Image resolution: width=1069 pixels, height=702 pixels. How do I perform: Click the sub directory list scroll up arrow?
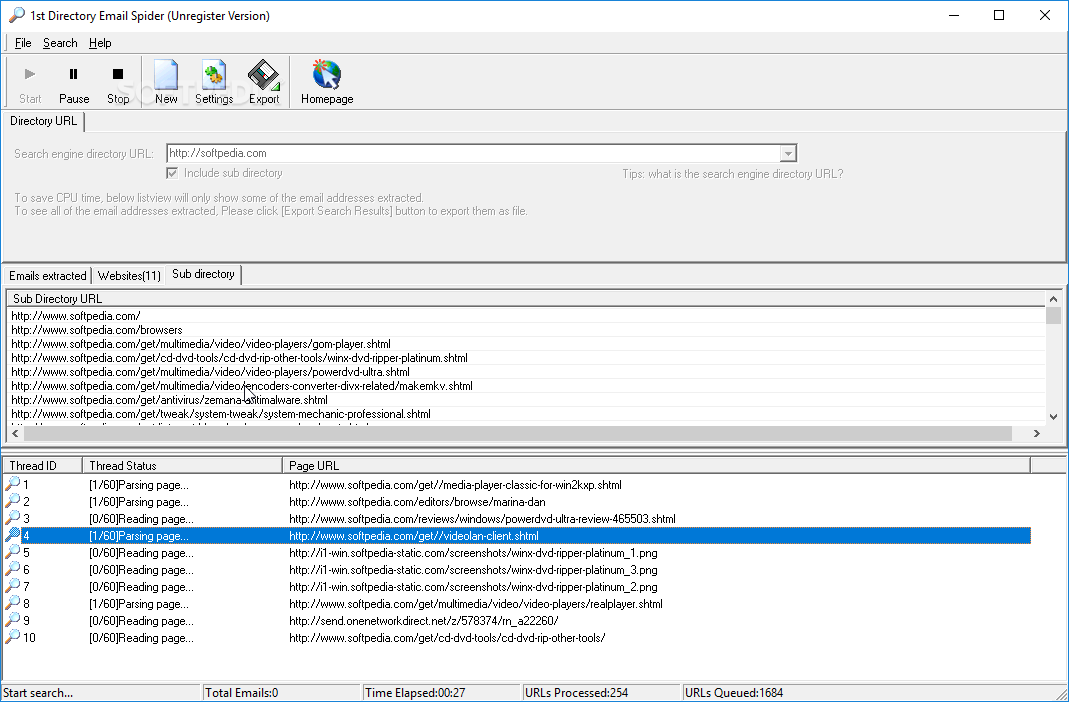(x=1053, y=299)
